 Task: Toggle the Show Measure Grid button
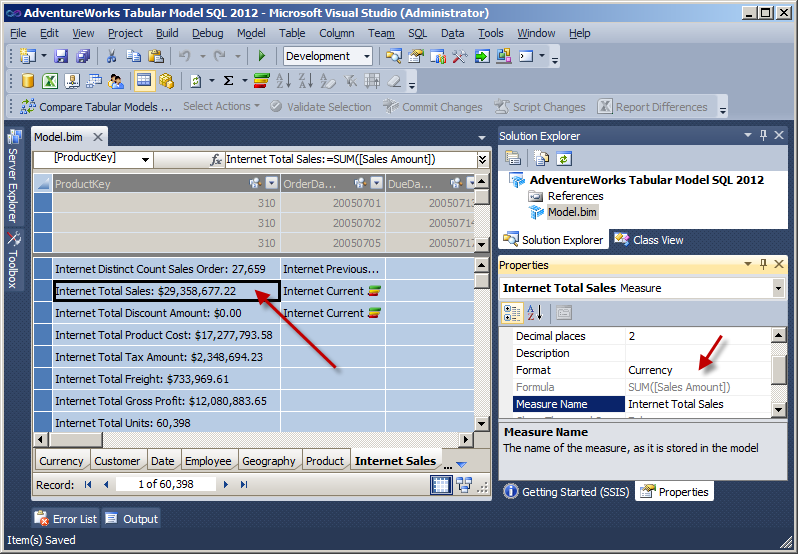coord(144,81)
